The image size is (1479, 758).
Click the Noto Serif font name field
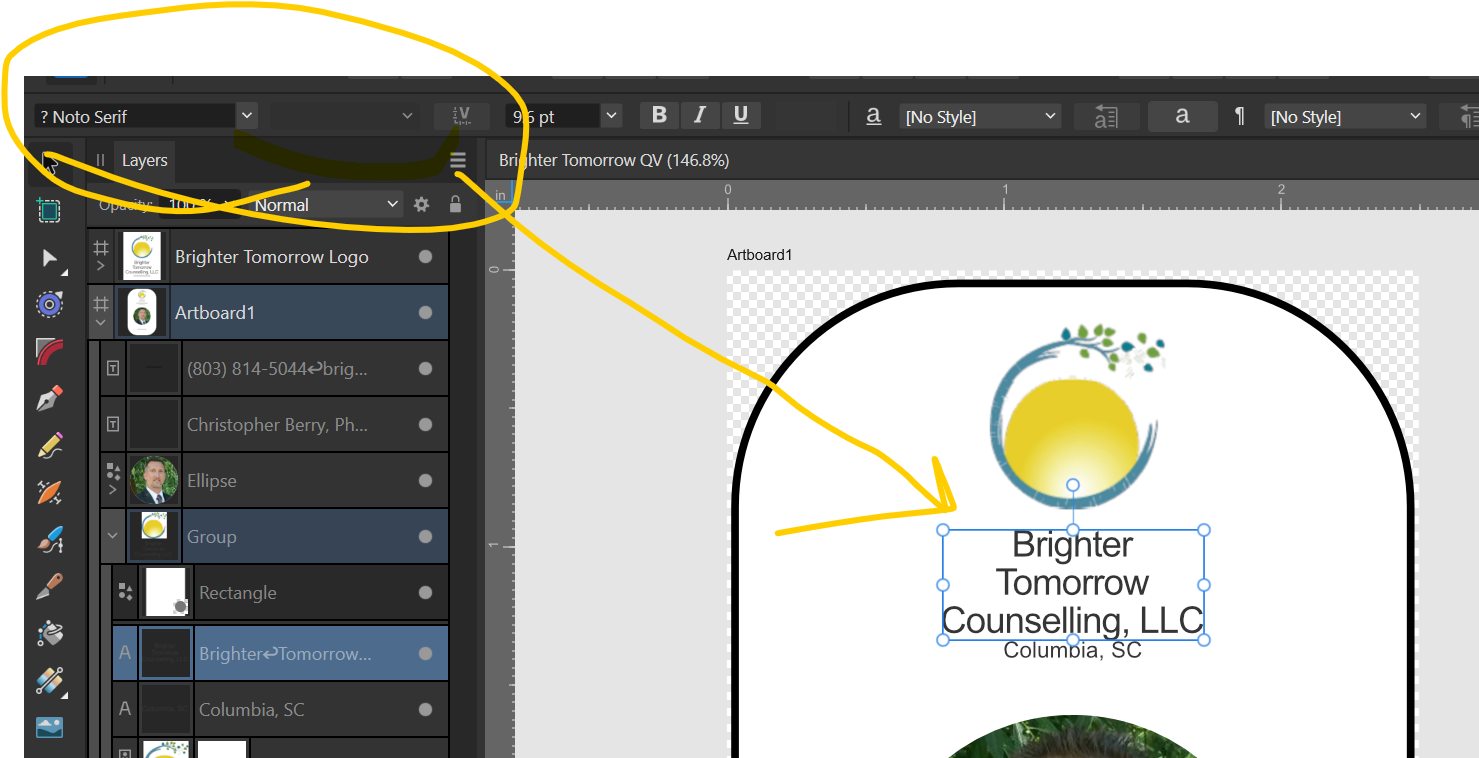(x=135, y=116)
